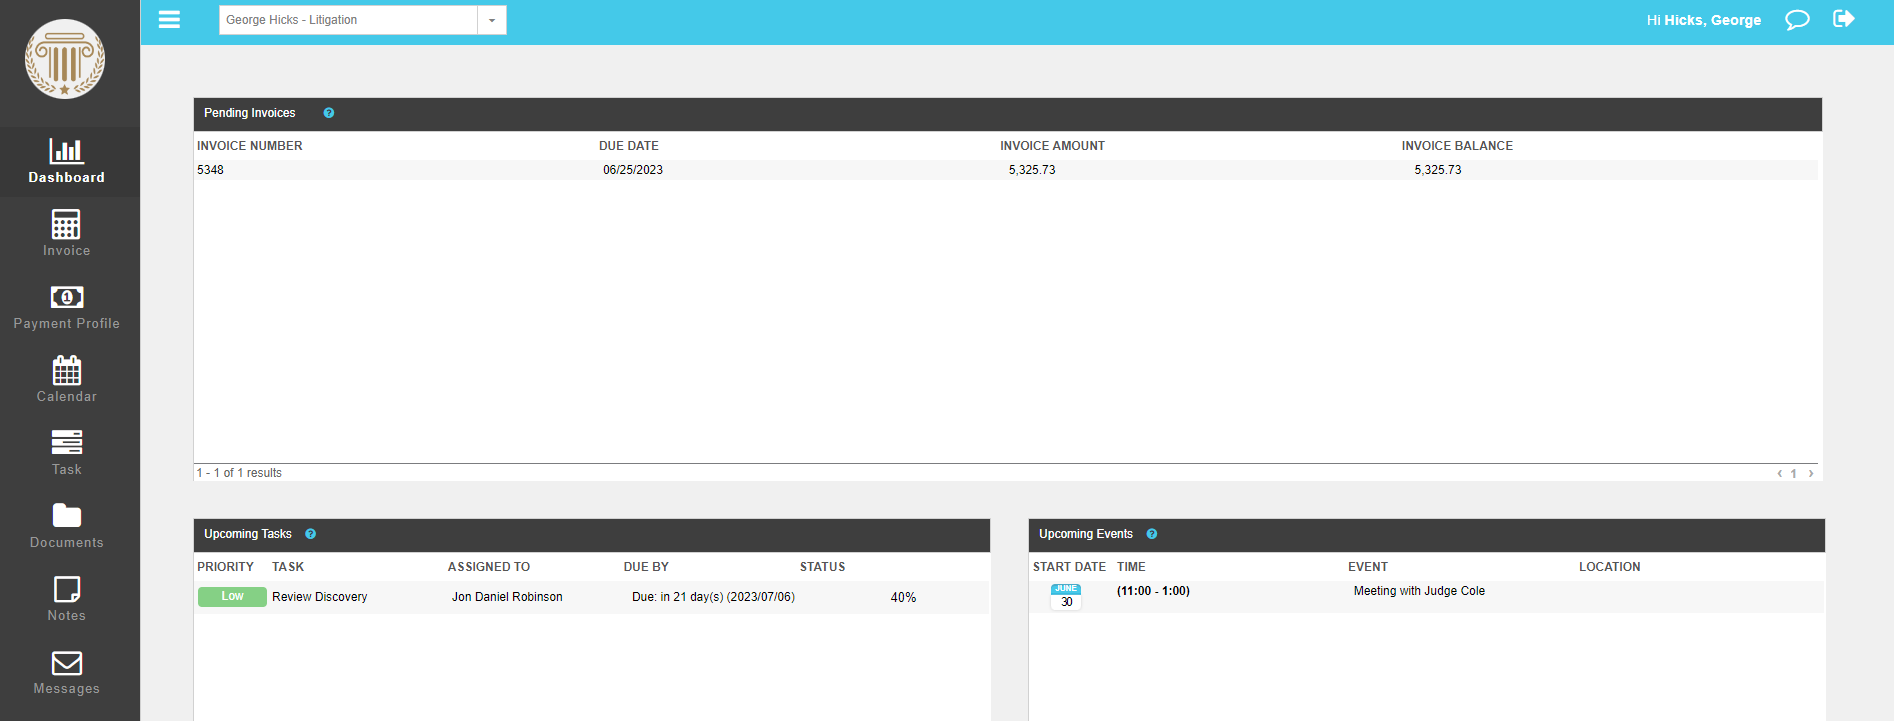Open Payment Profile from sidebar
The image size is (1894, 721).
point(66,307)
